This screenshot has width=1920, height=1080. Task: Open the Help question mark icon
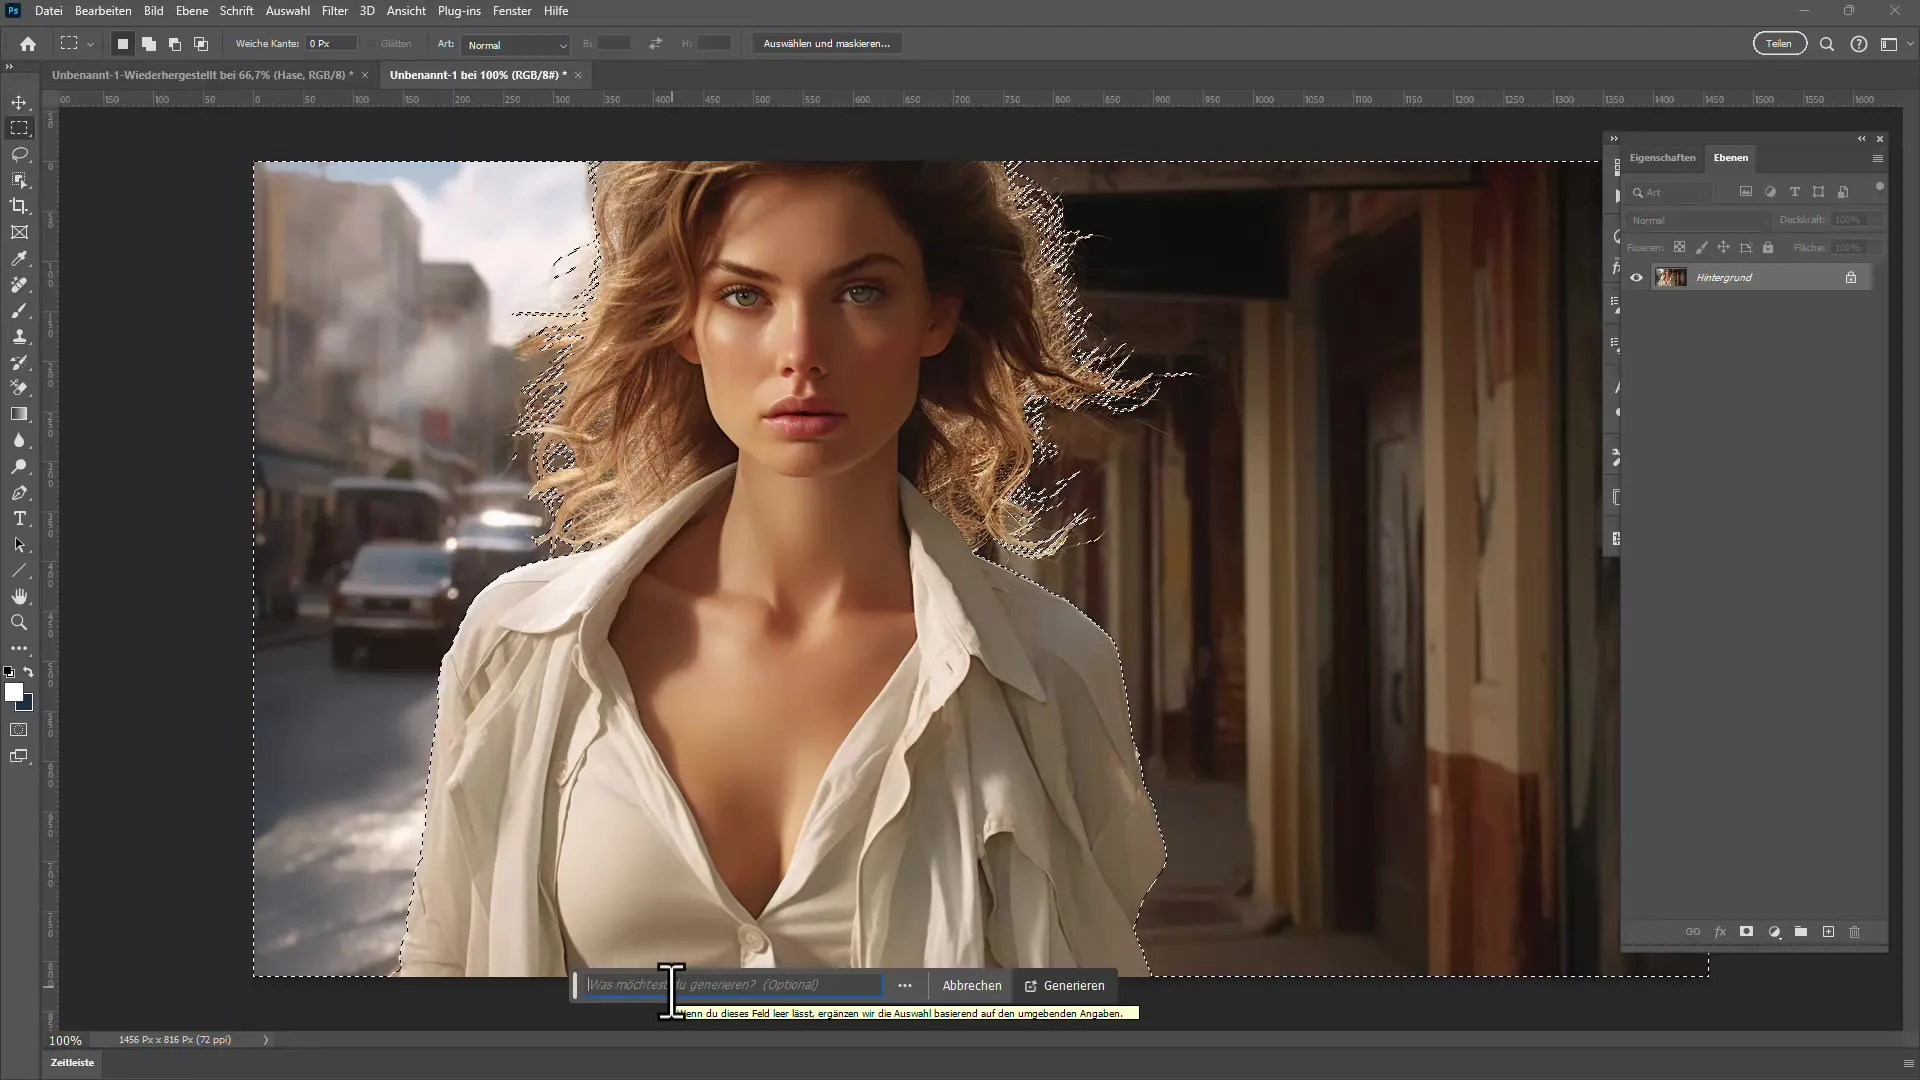tap(1859, 44)
